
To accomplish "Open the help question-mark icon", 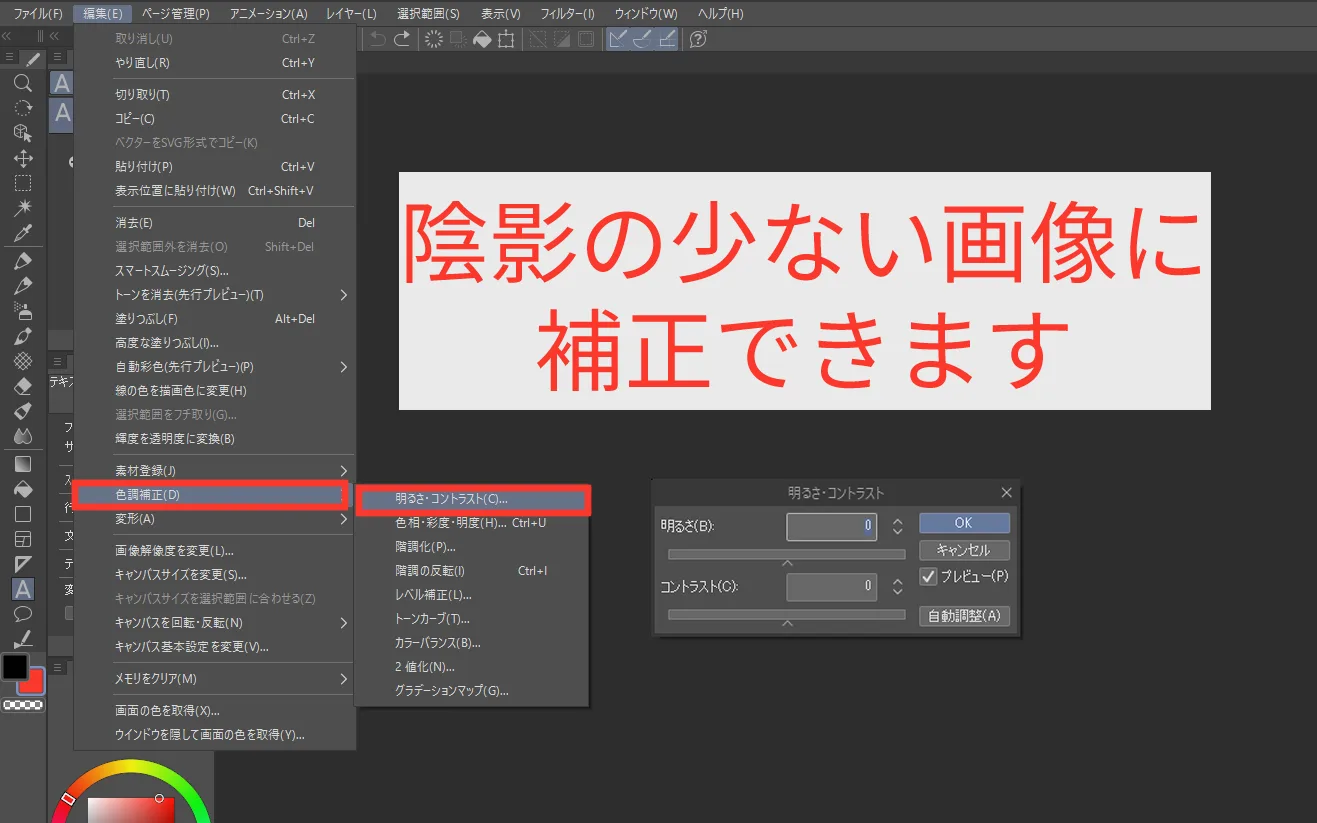I will point(699,39).
